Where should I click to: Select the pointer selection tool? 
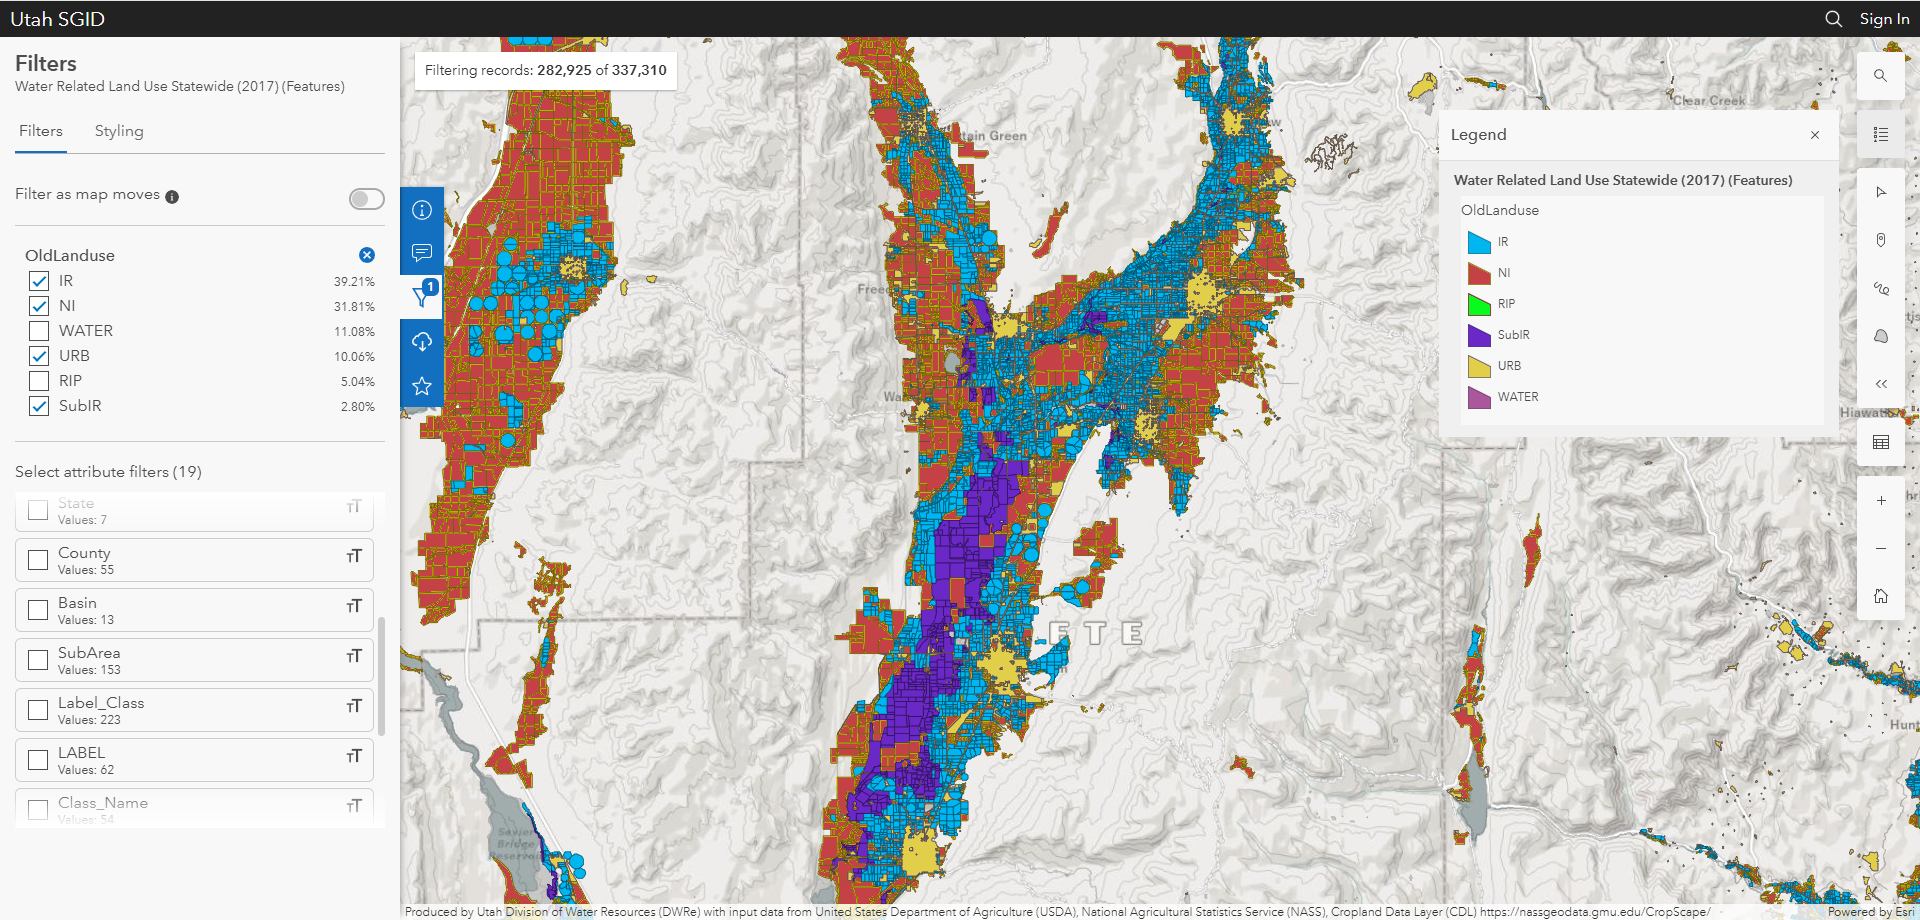coord(1880,192)
